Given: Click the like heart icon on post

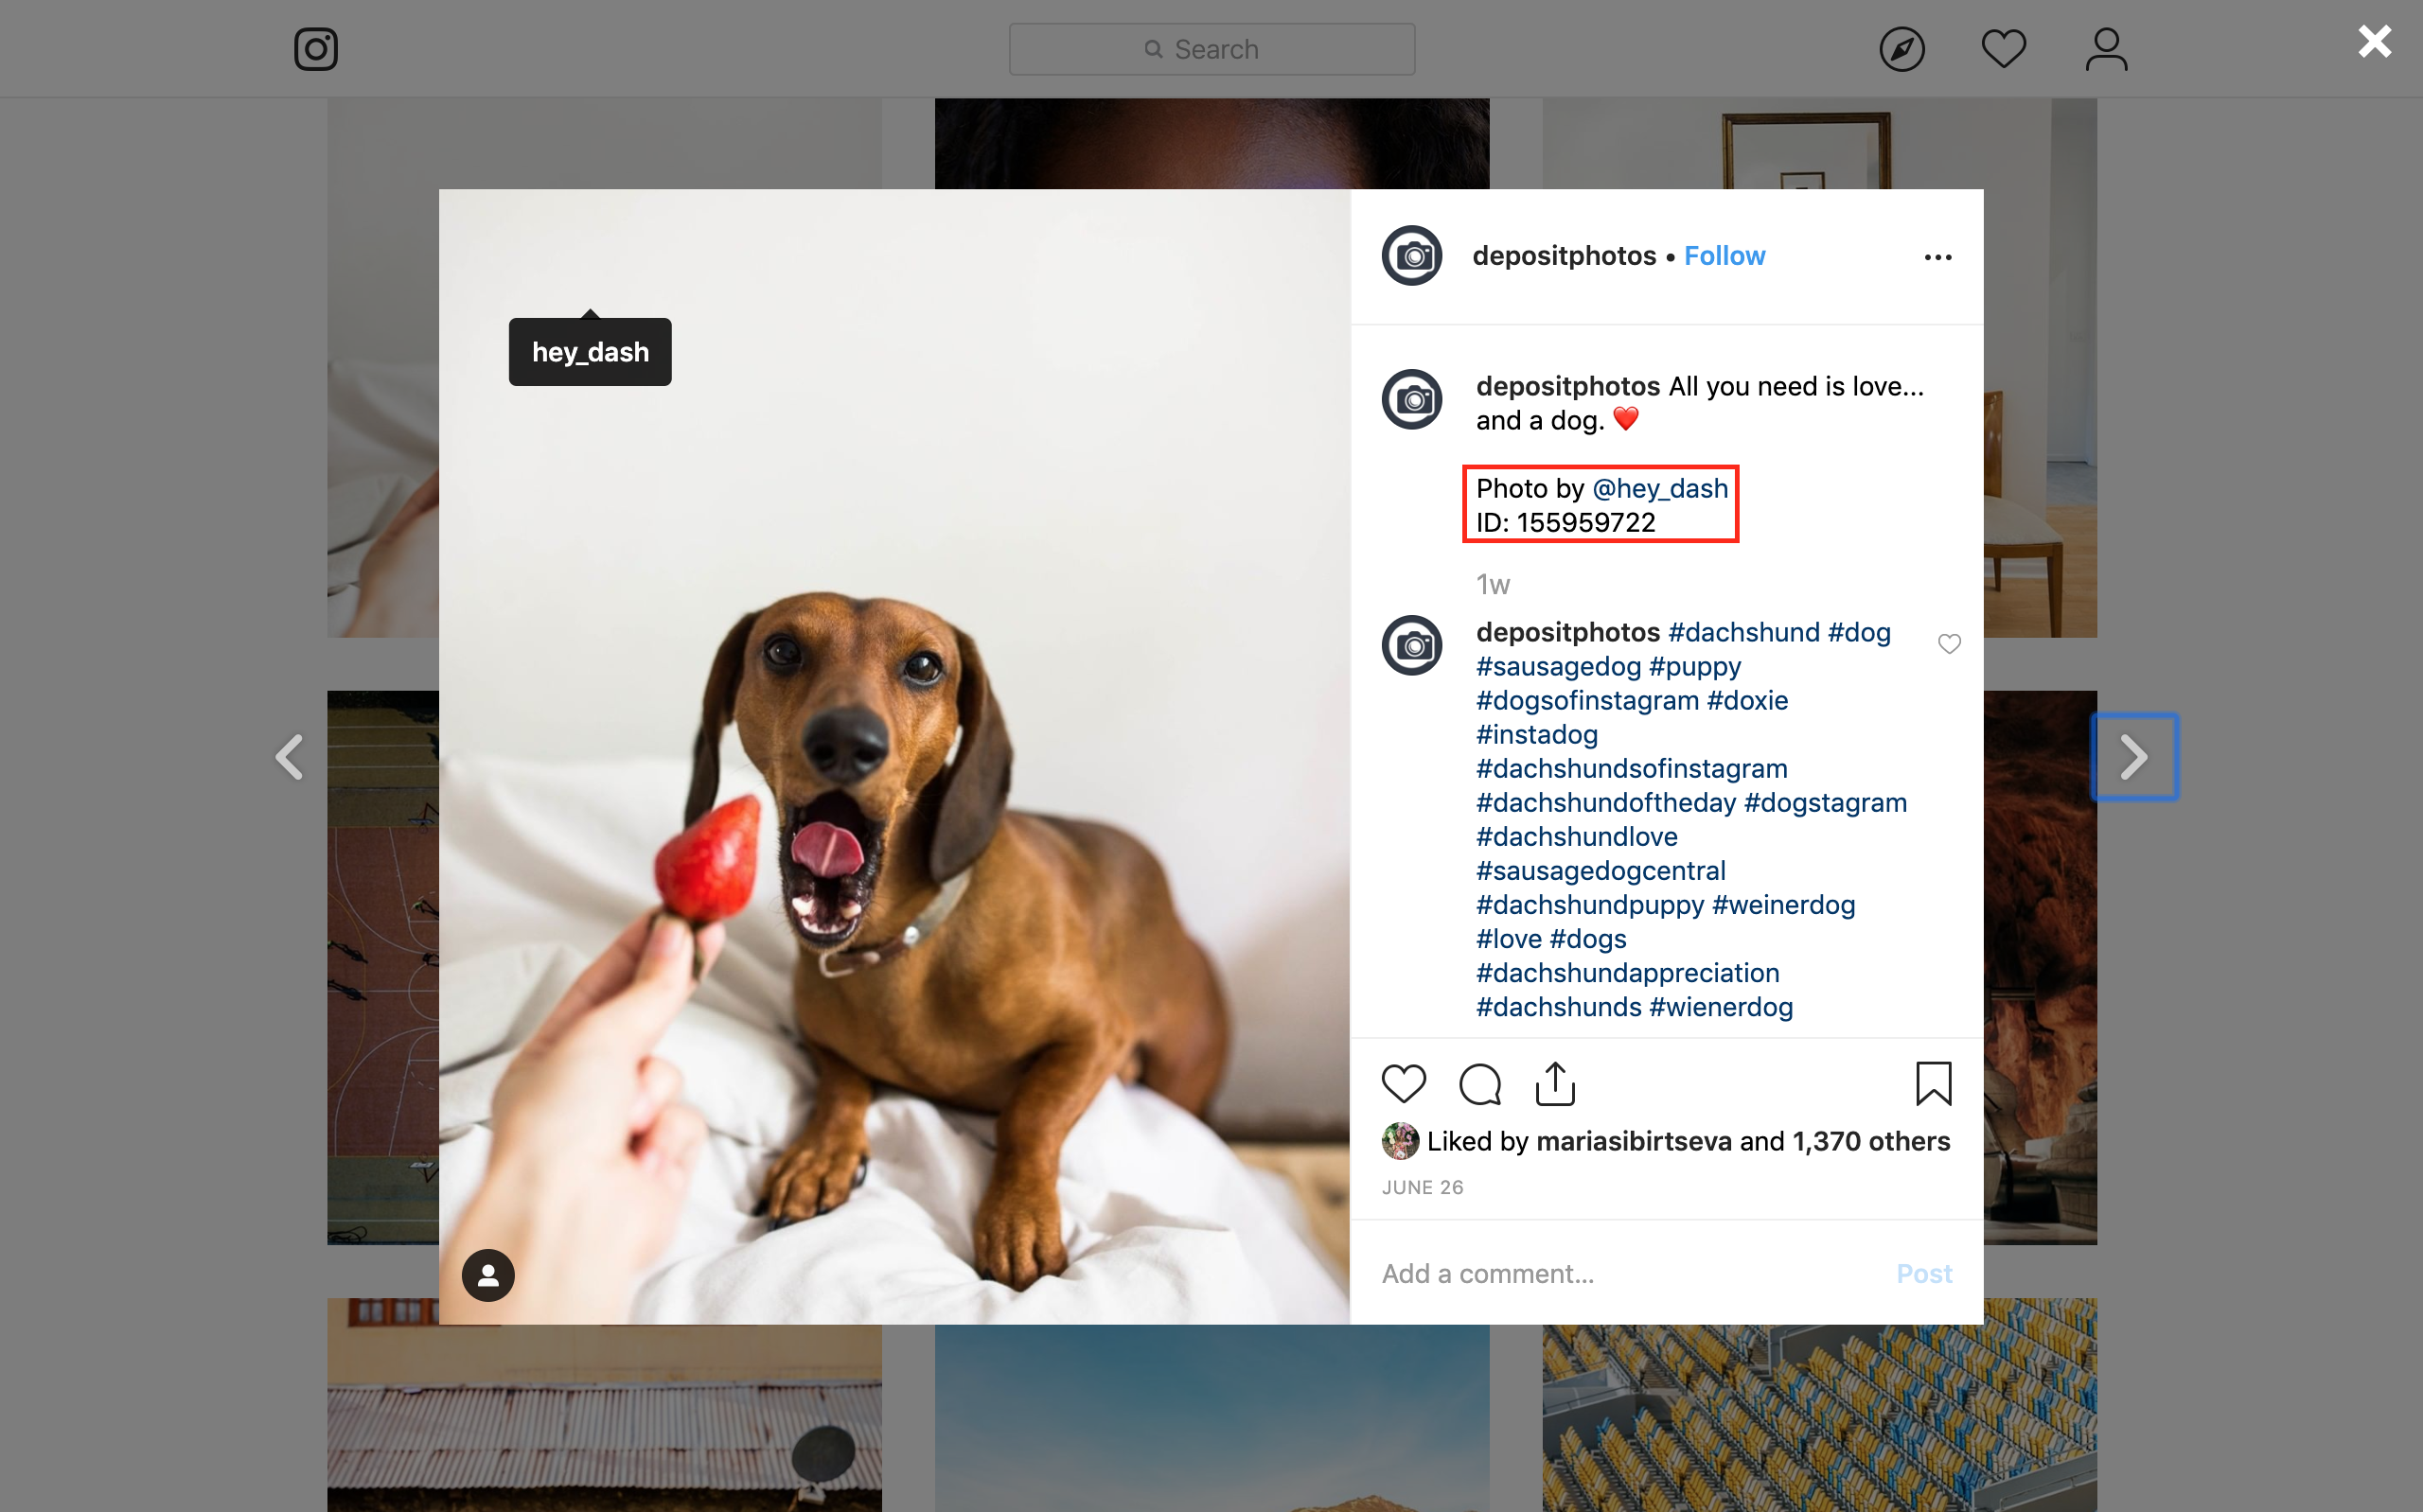Looking at the screenshot, I should click(1404, 1083).
